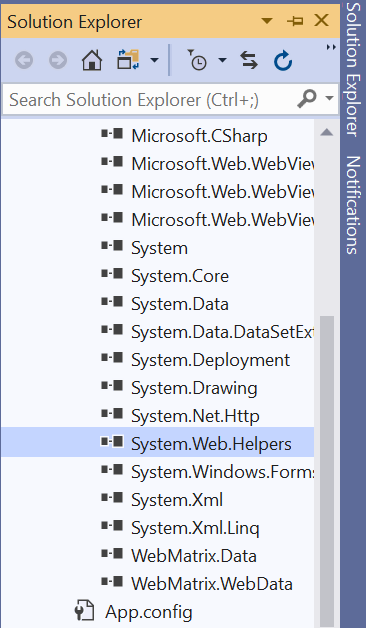366x628 pixels.
Task: Select the System.Data.DataSetExtensions reference
Action: point(222,332)
